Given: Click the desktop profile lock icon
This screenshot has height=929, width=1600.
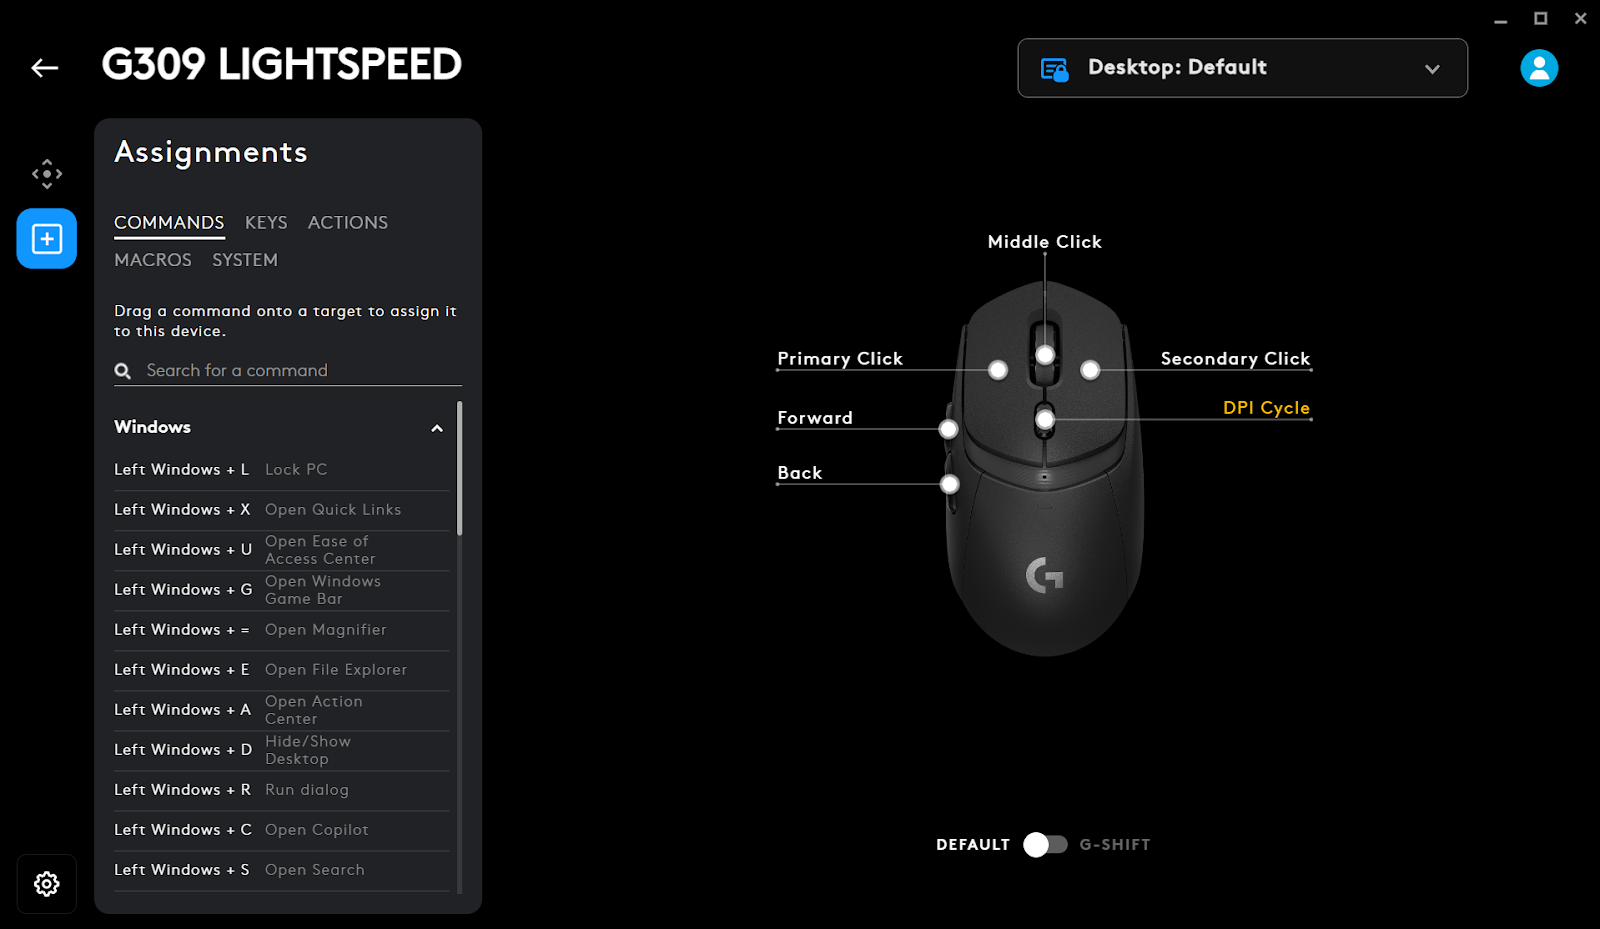Looking at the screenshot, I should click(1055, 69).
